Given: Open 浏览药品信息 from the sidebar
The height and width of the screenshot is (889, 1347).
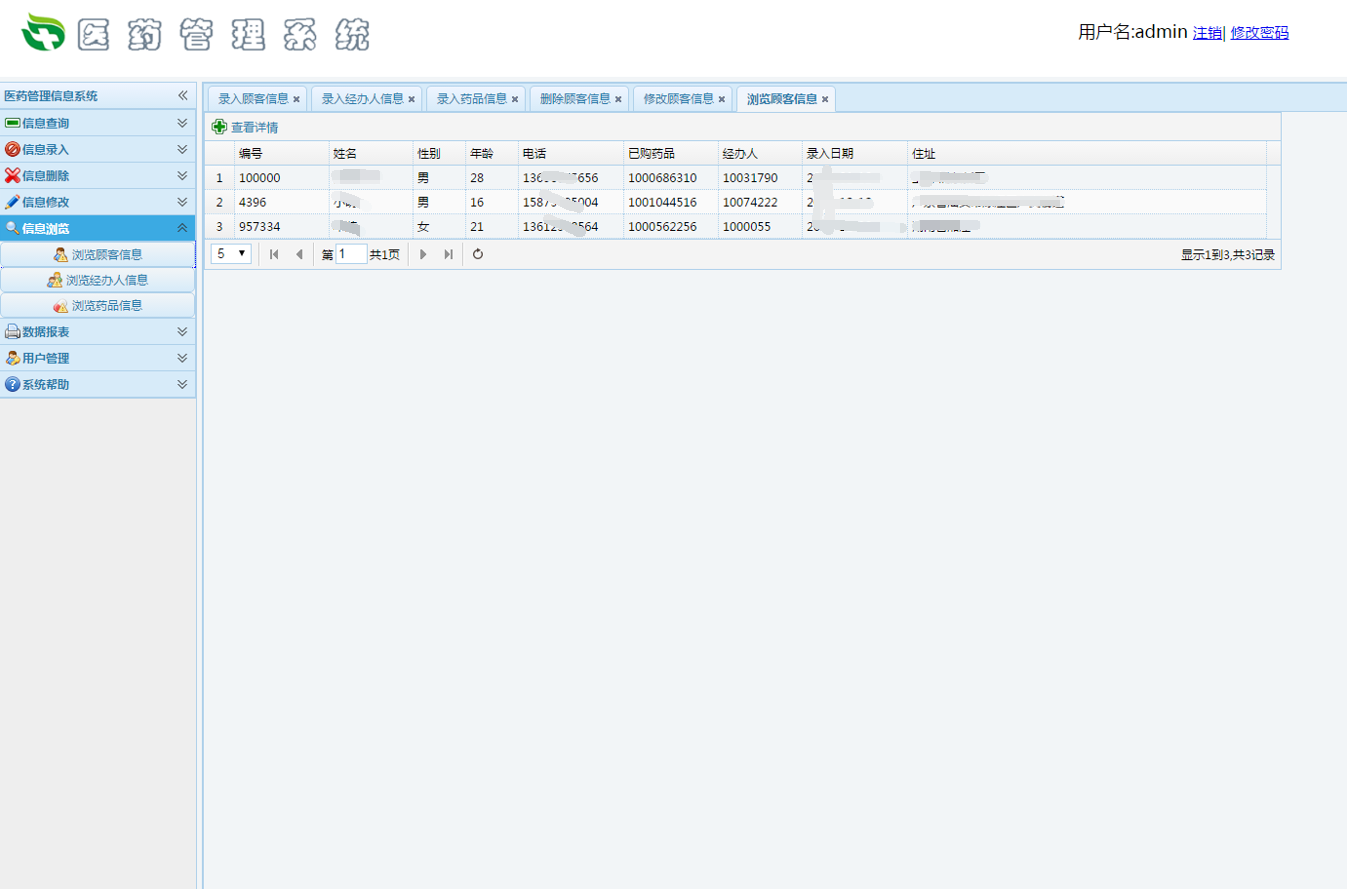Looking at the screenshot, I should pos(98,306).
